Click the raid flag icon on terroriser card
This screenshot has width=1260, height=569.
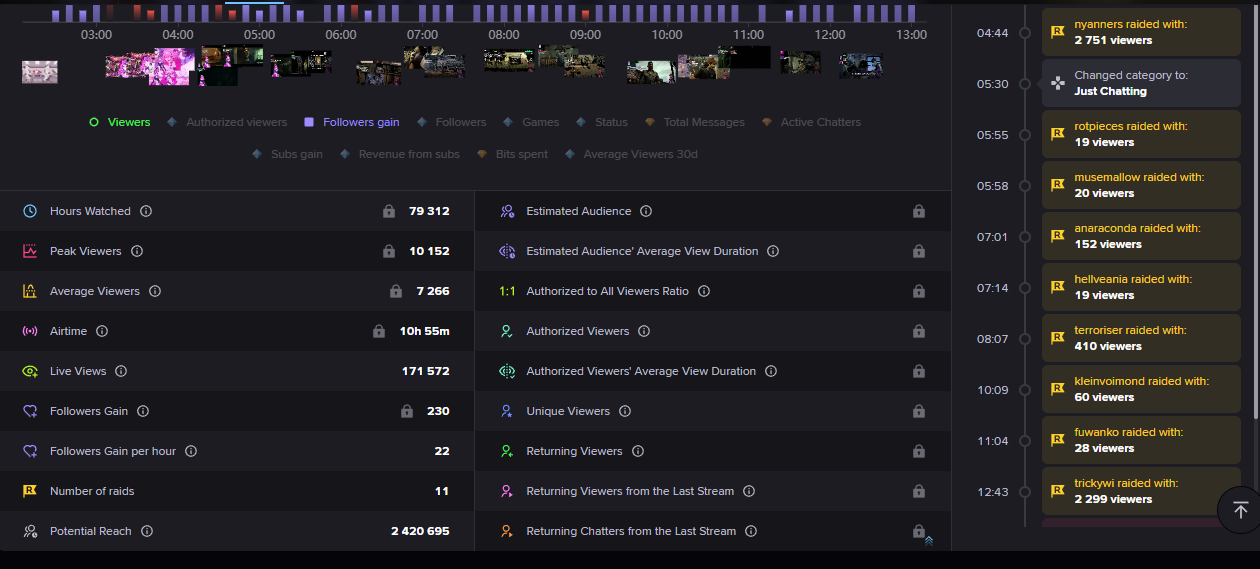tap(1058, 338)
